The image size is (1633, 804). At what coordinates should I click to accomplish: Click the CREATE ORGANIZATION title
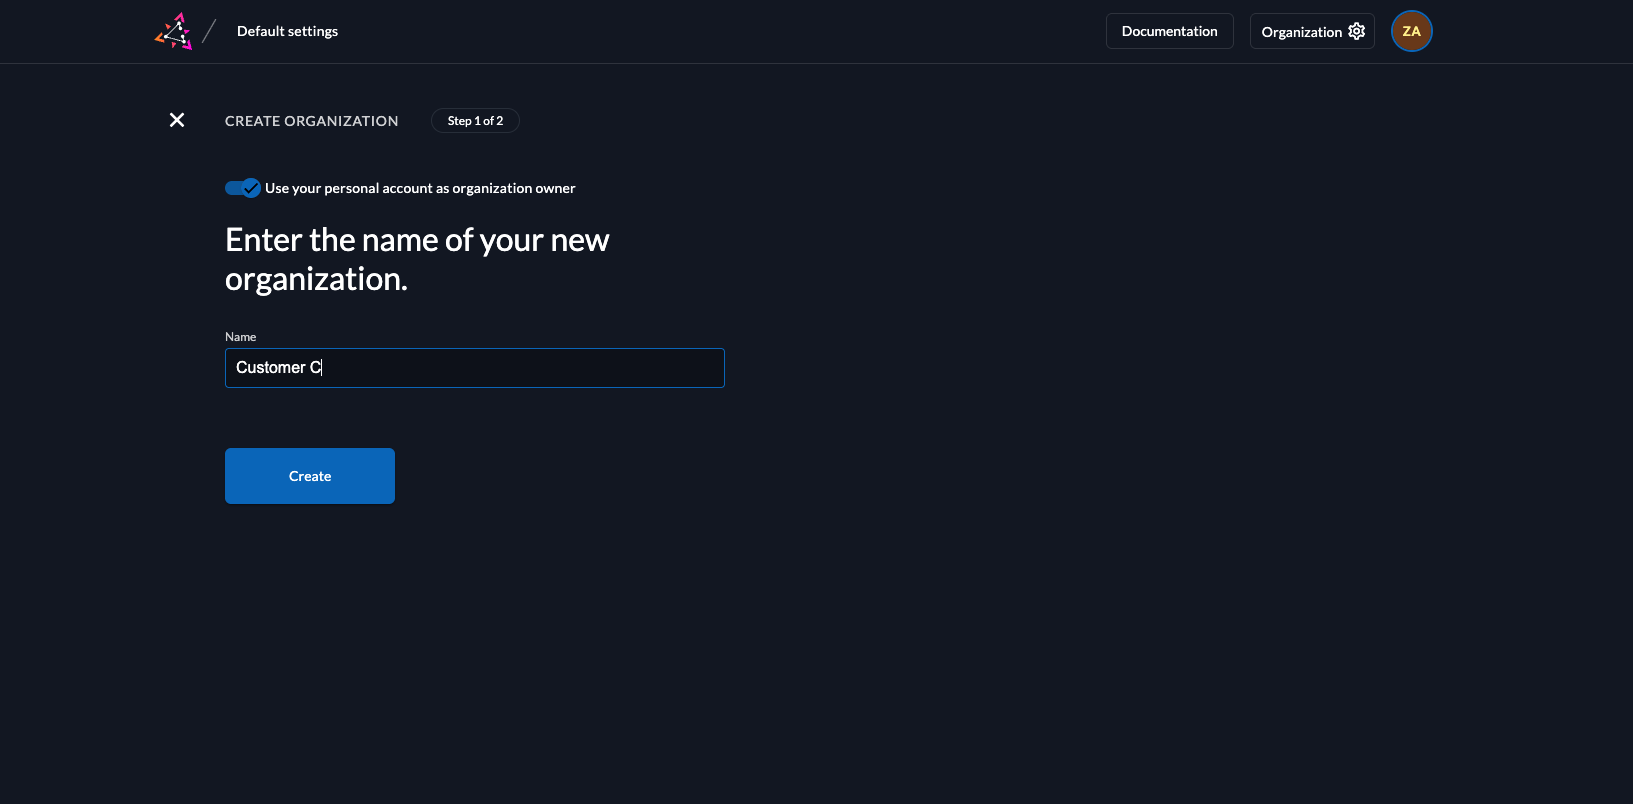311,121
